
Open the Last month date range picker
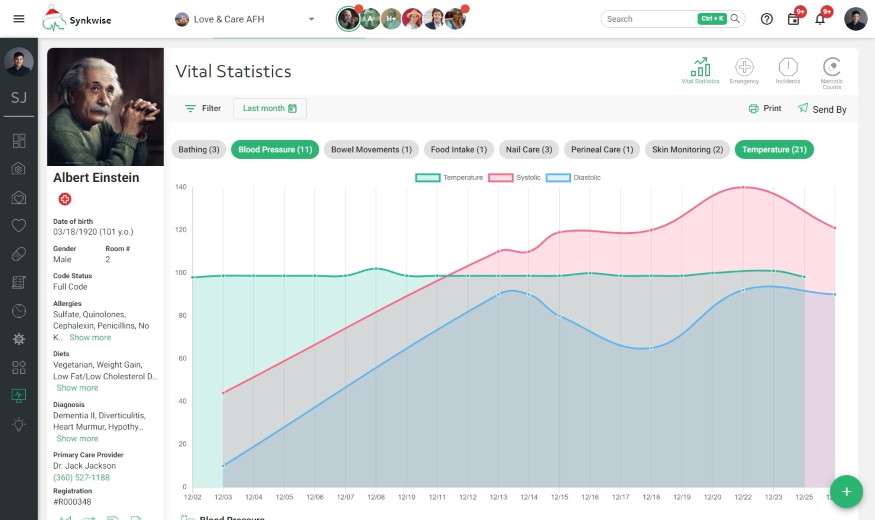(270, 108)
